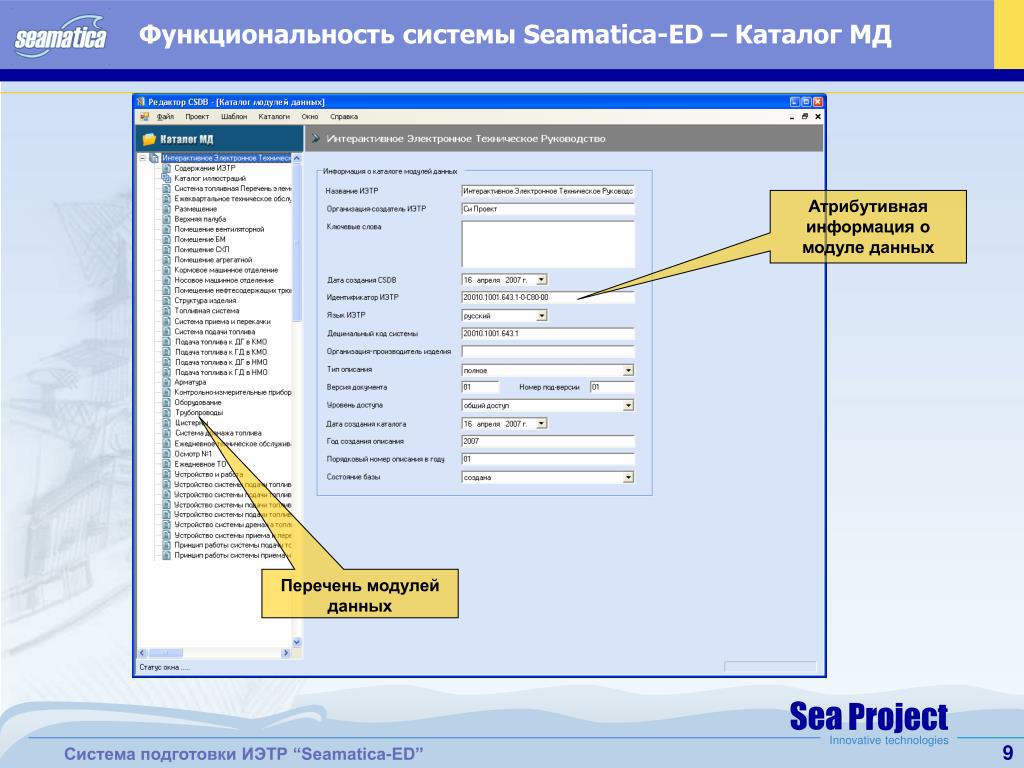Click the document icon beside Размещение
Viewport: 1024px width, 768px height.
(167, 209)
